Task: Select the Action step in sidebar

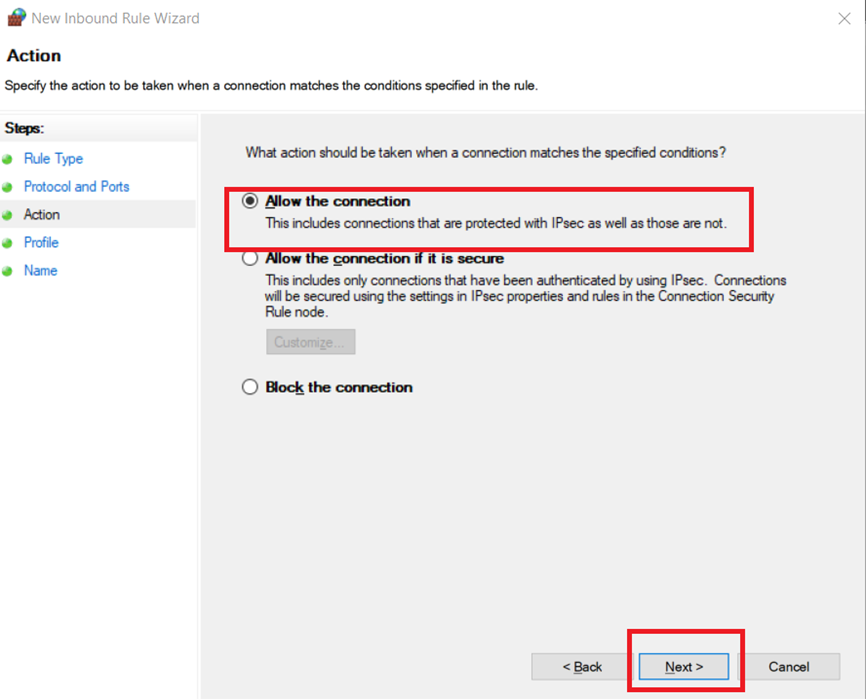Action: point(41,214)
